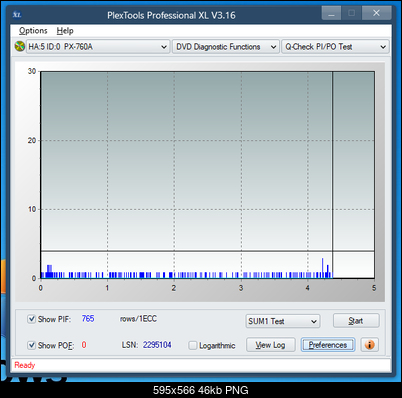Open the Options menu
Image resolution: width=402 pixels, height=398 pixels.
click(33, 31)
